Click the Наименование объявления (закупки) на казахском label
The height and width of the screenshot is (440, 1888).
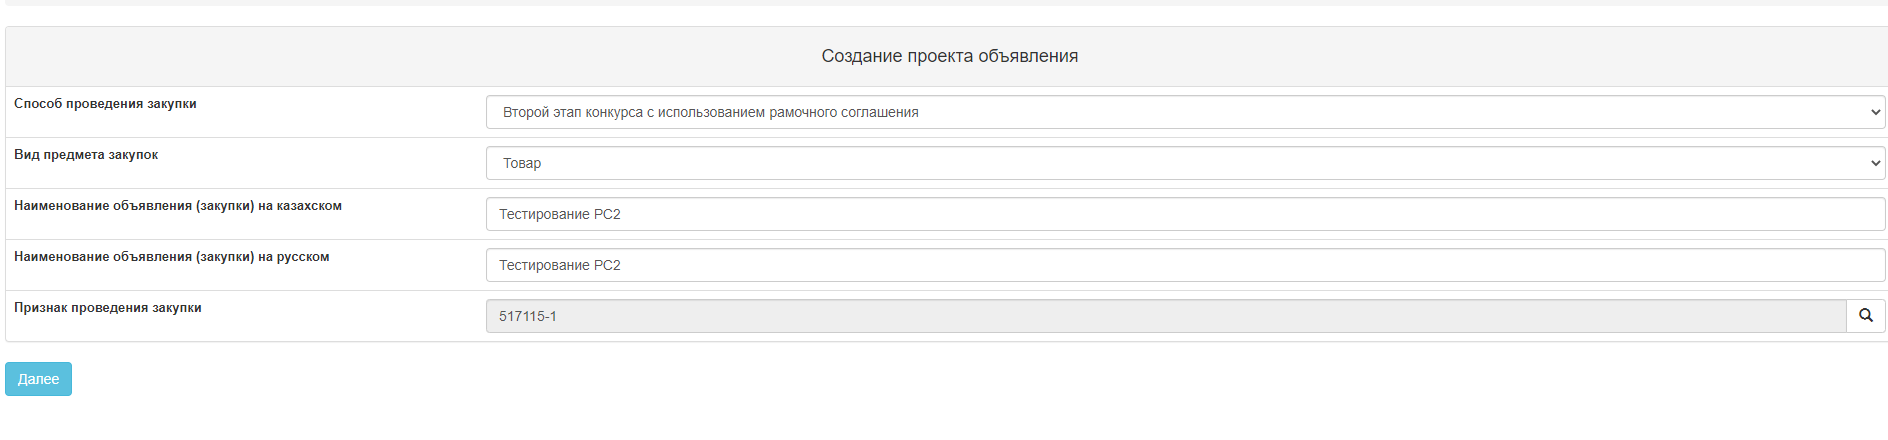(x=178, y=206)
